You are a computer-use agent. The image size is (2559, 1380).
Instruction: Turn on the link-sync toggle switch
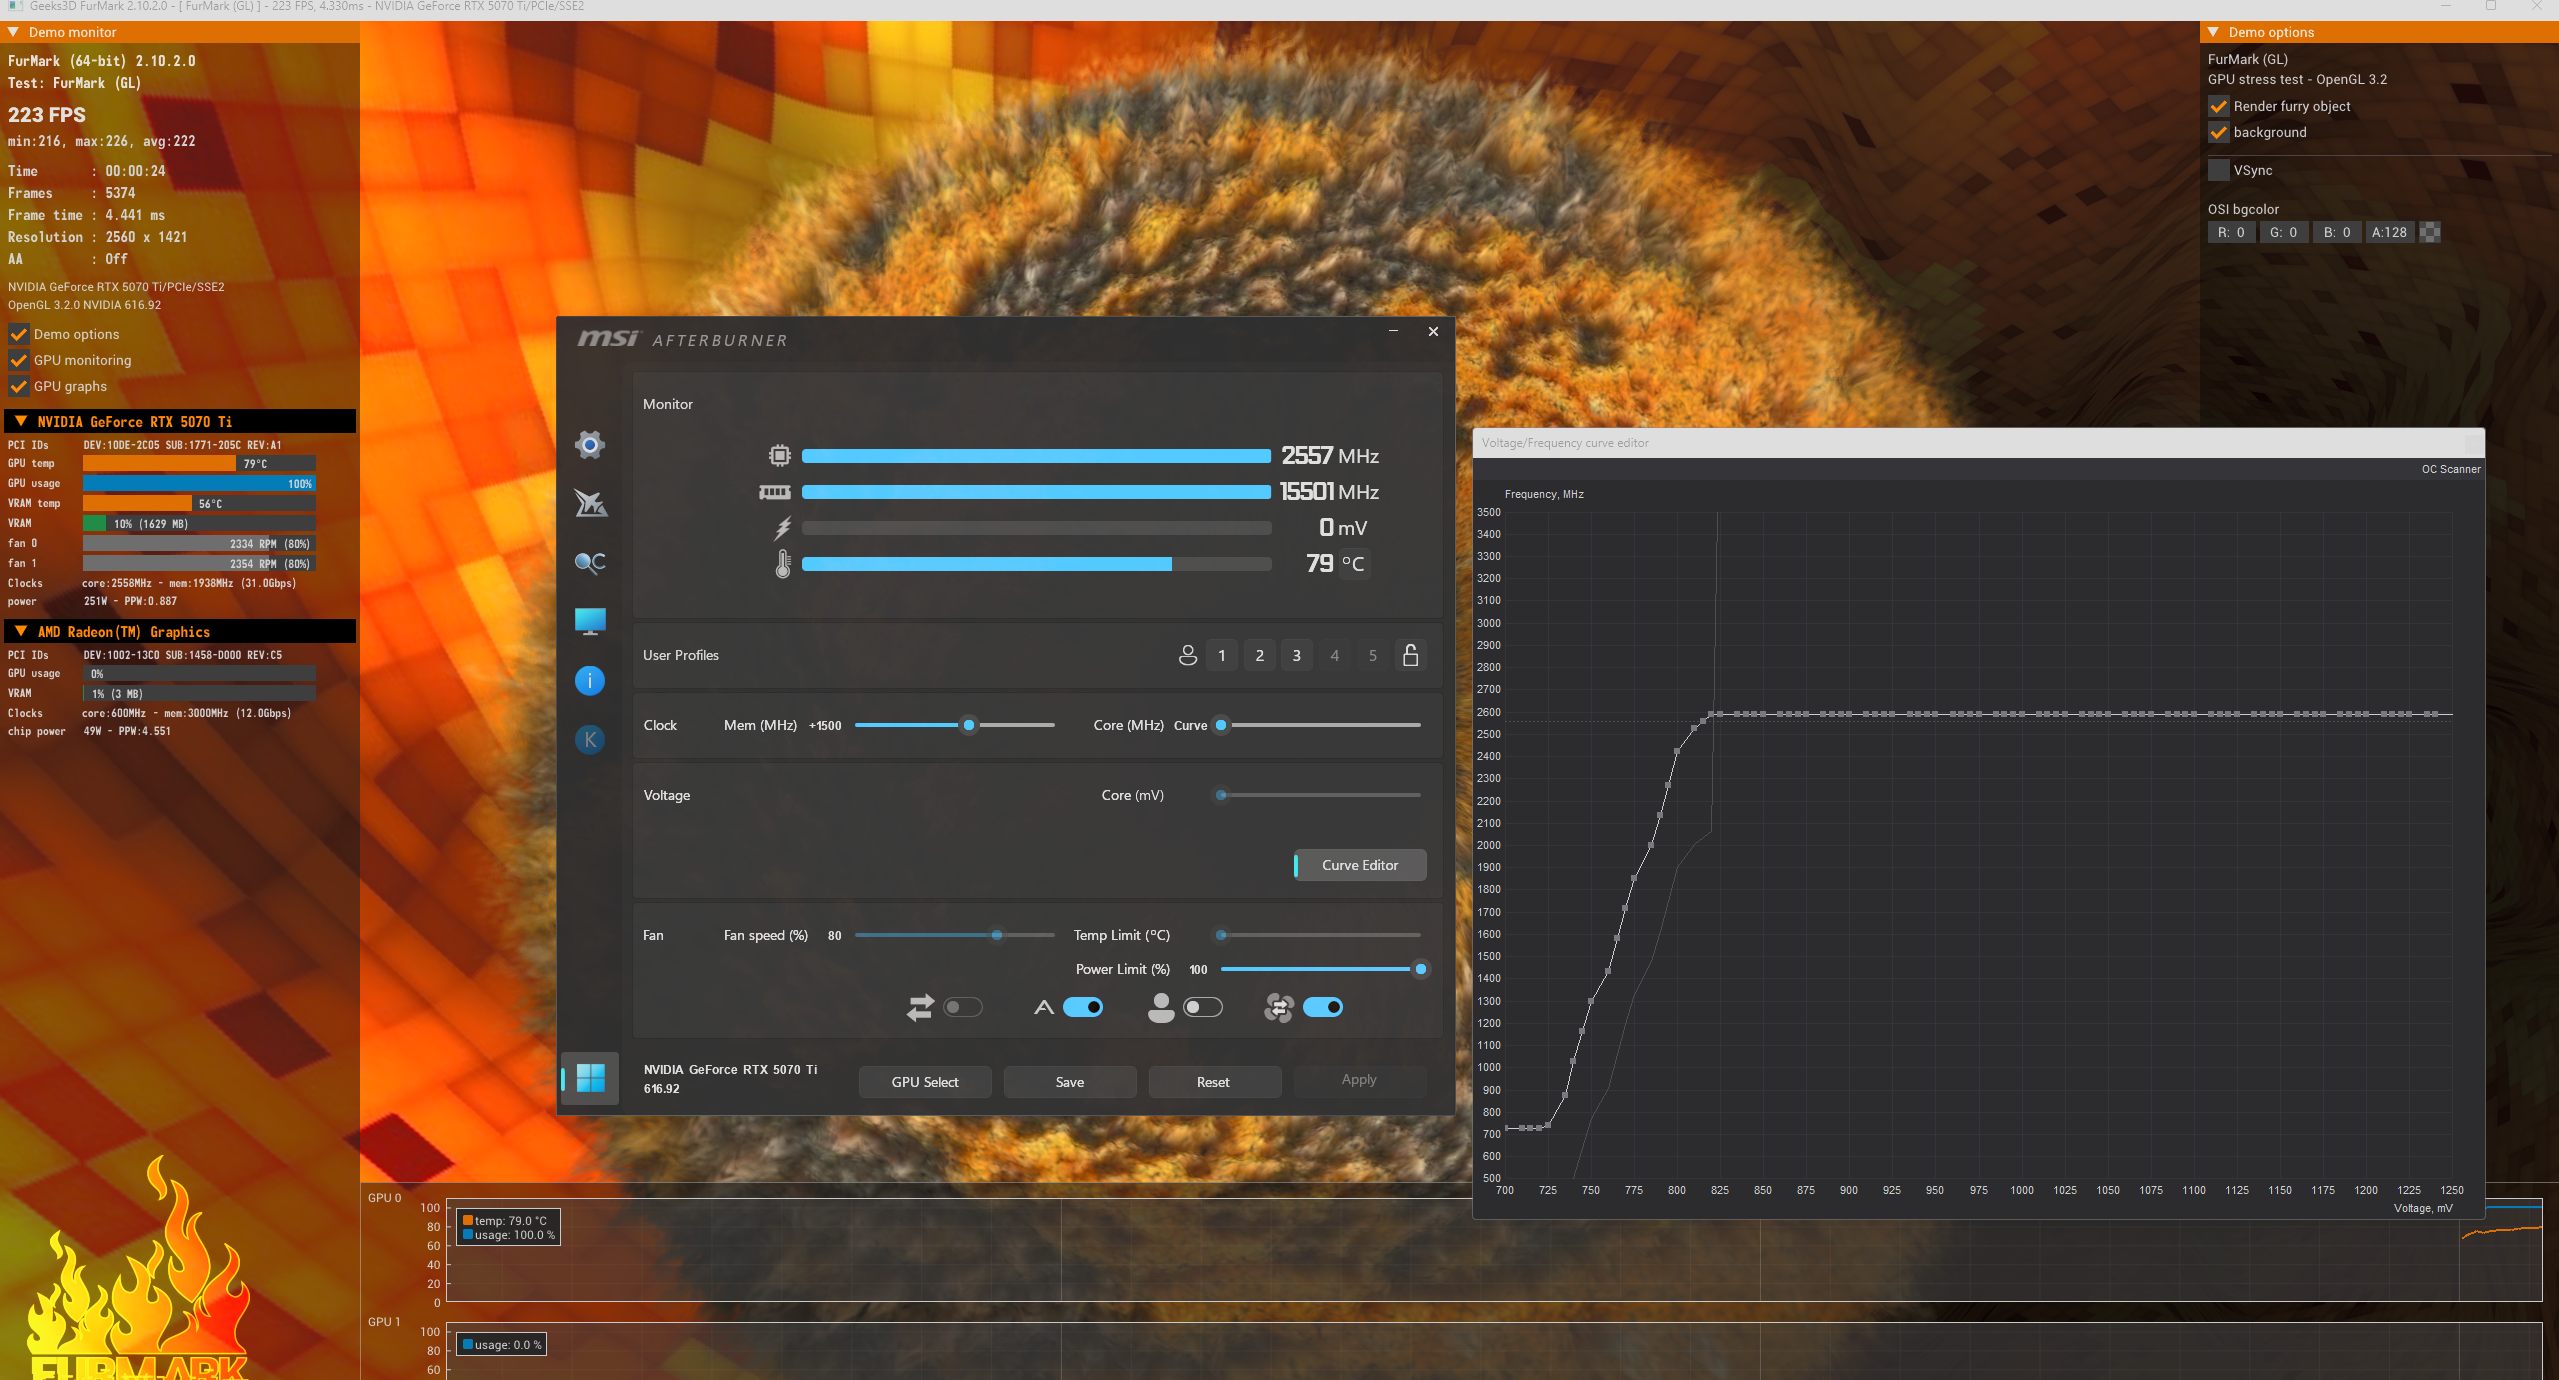coord(963,1007)
